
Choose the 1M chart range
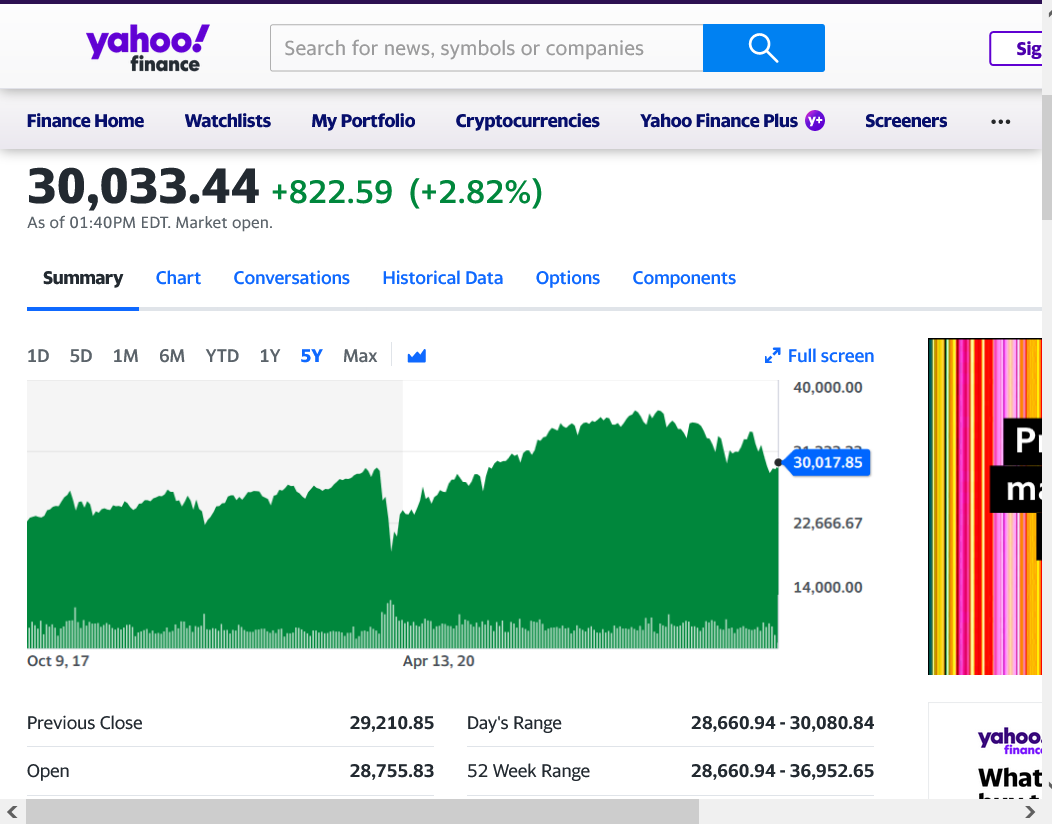125,356
